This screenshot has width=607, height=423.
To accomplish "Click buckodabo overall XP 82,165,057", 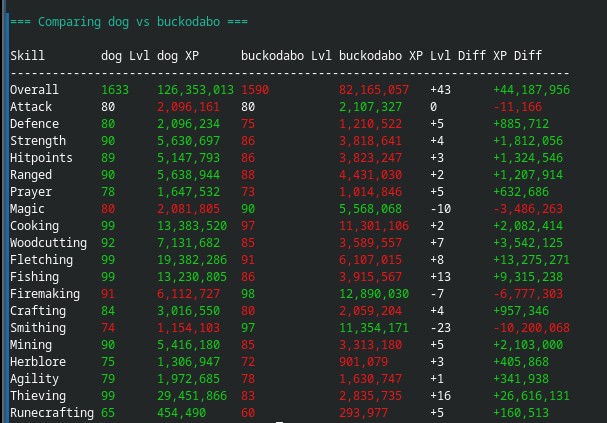I will [x=374, y=90].
